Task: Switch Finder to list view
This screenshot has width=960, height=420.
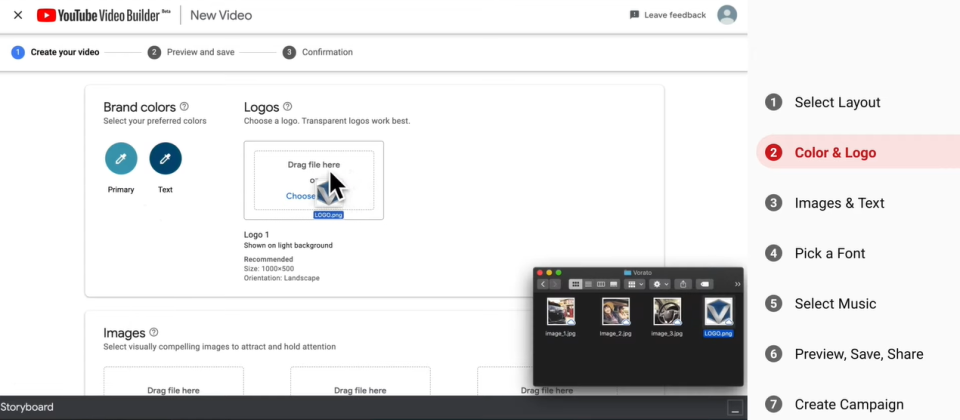Action: click(x=588, y=285)
